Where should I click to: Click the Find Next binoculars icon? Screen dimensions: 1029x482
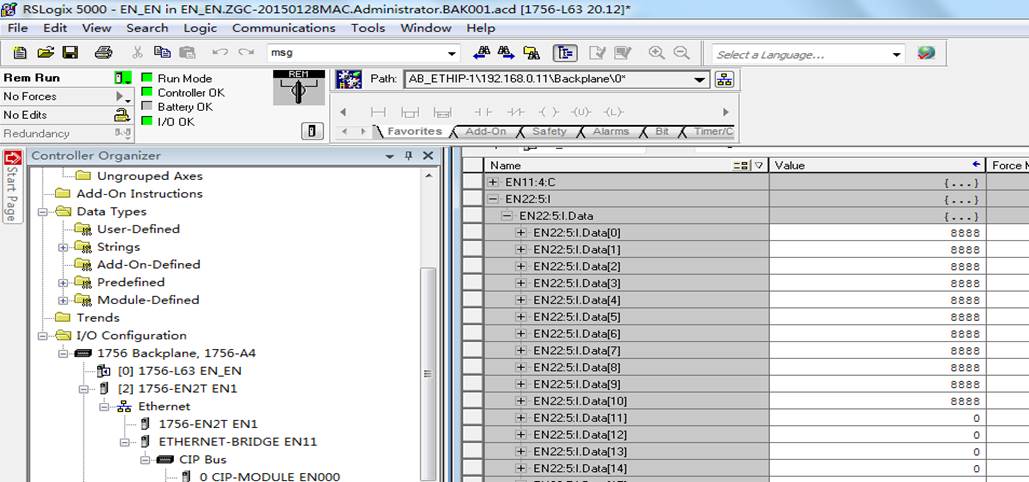[506, 53]
